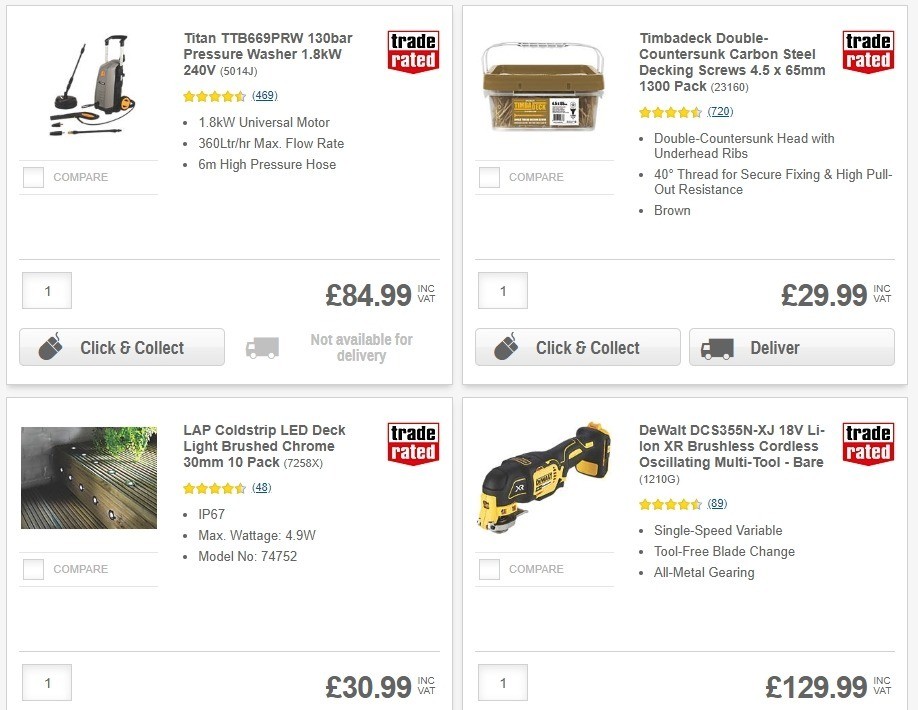Click the quantity field for the LAP deck lights
Image resolution: width=918 pixels, height=710 pixels.
click(46, 683)
